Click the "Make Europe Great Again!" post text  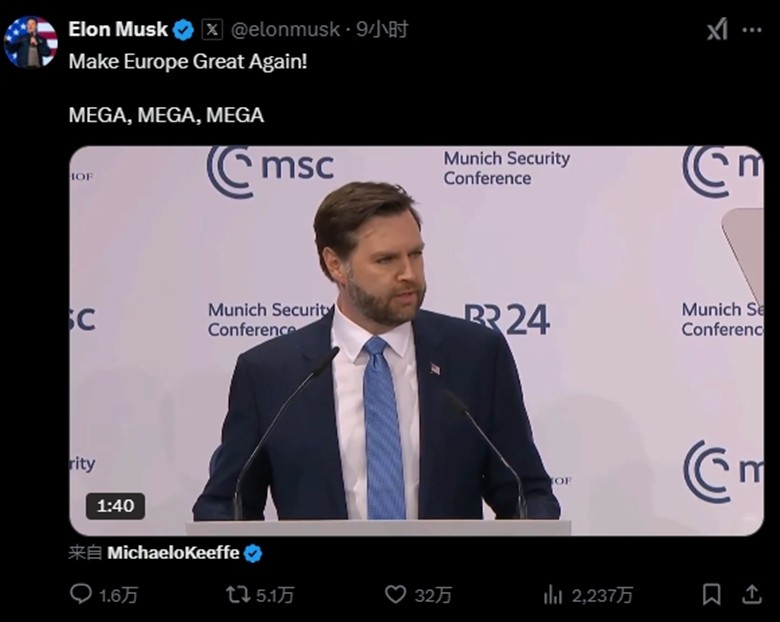(188, 61)
